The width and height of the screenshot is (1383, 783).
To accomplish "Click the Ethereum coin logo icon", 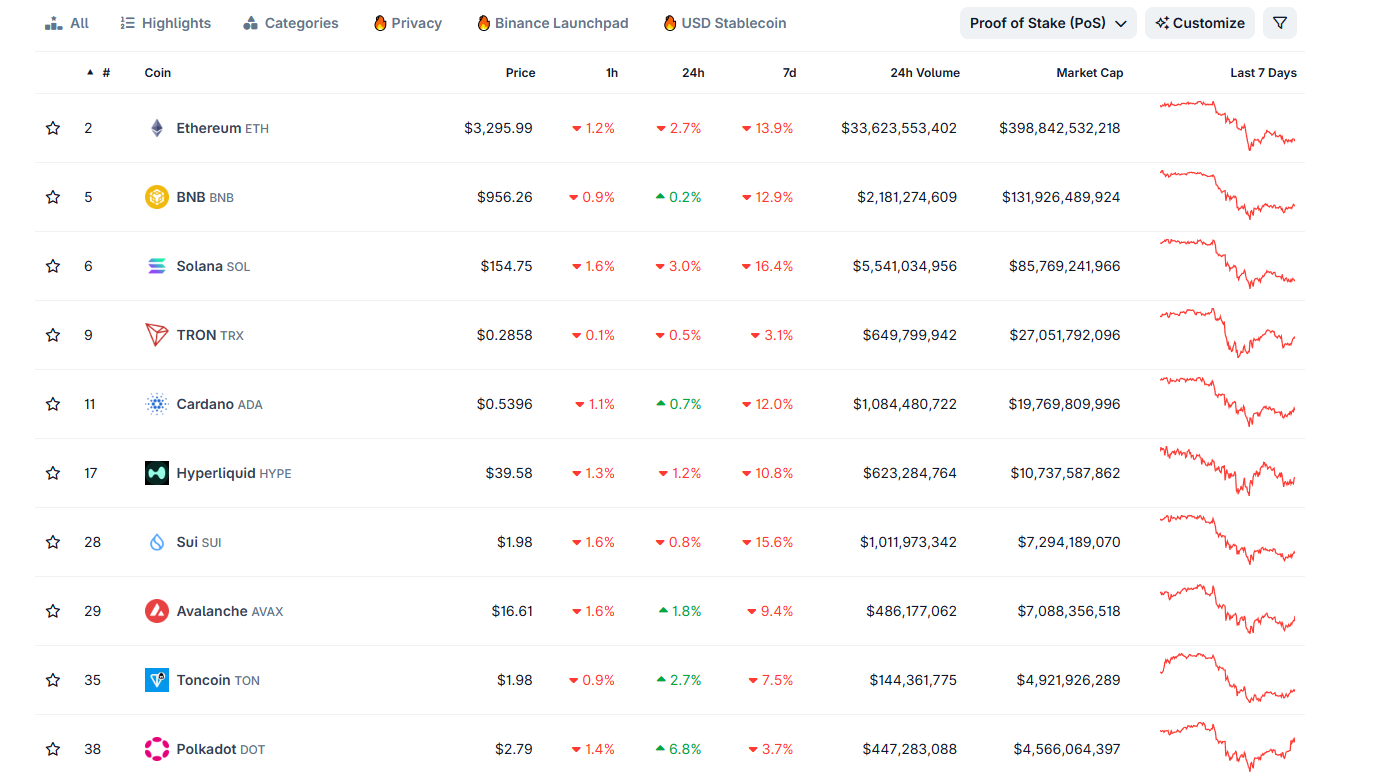I will pyautogui.click(x=157, y=128).
